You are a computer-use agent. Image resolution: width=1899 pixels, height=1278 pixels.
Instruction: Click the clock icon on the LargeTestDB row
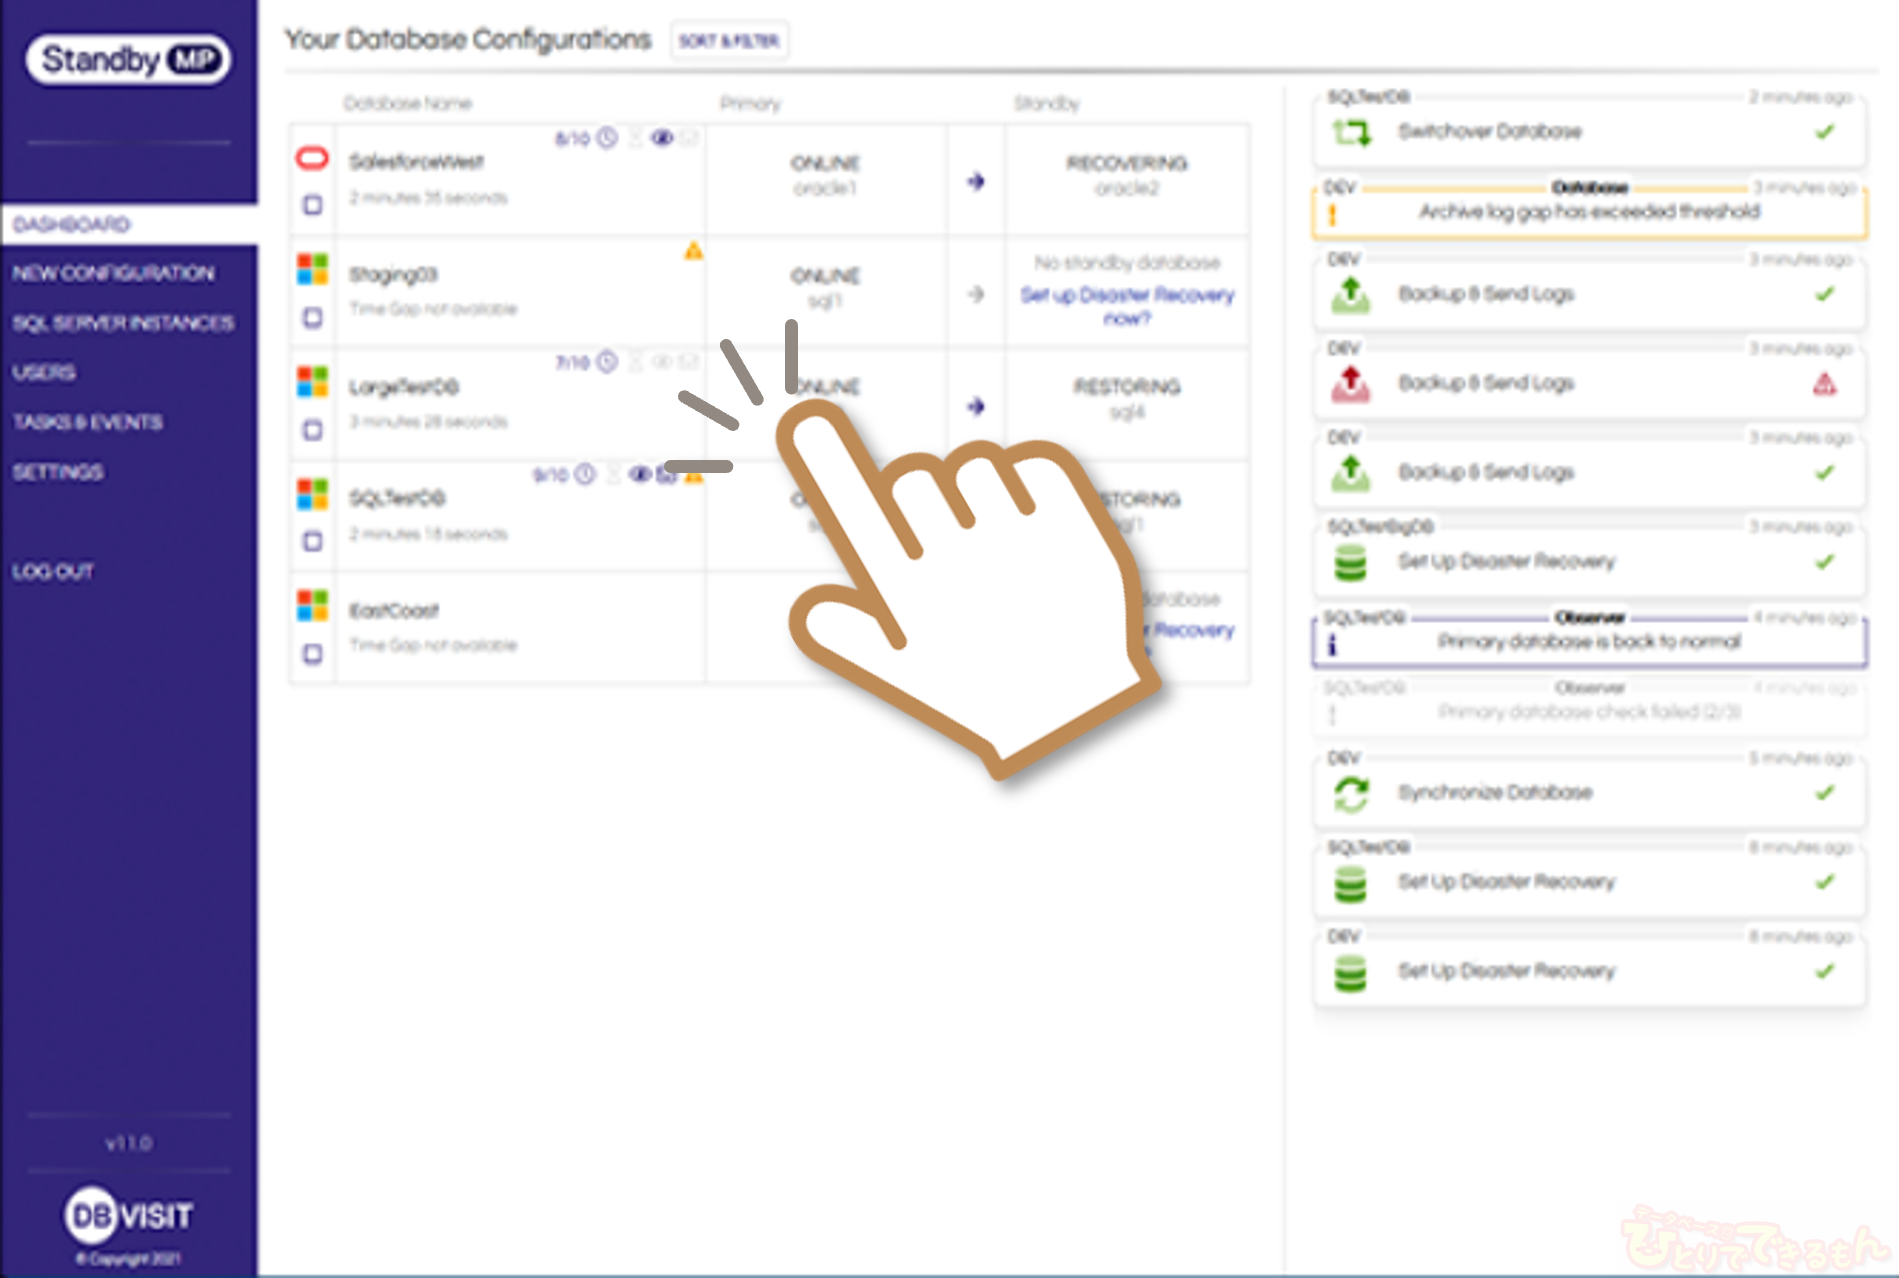607,362
